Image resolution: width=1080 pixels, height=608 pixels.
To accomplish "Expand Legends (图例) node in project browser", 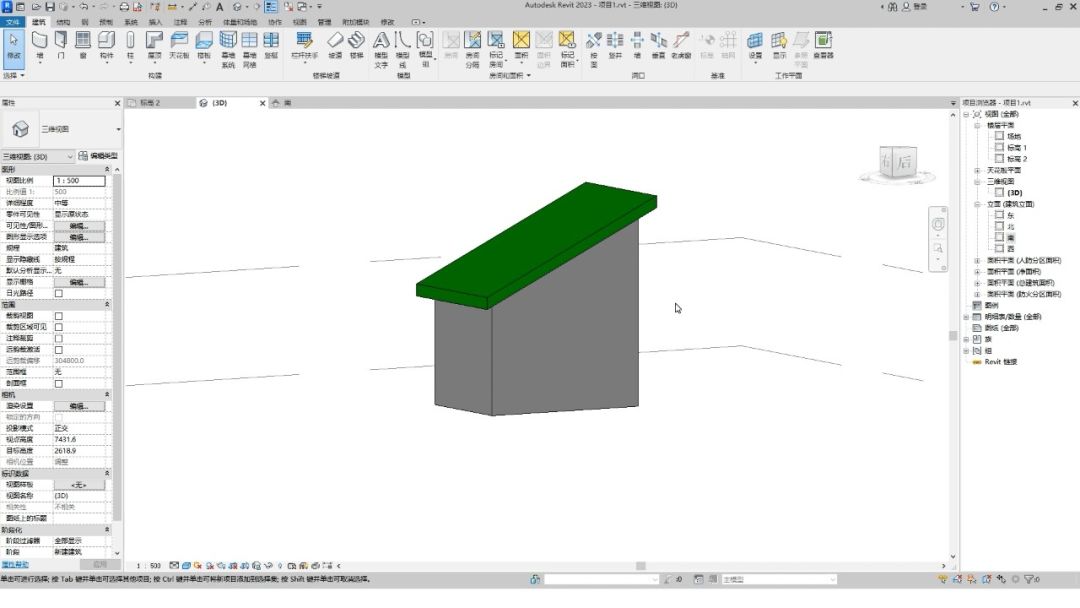I will coord(966,305).
